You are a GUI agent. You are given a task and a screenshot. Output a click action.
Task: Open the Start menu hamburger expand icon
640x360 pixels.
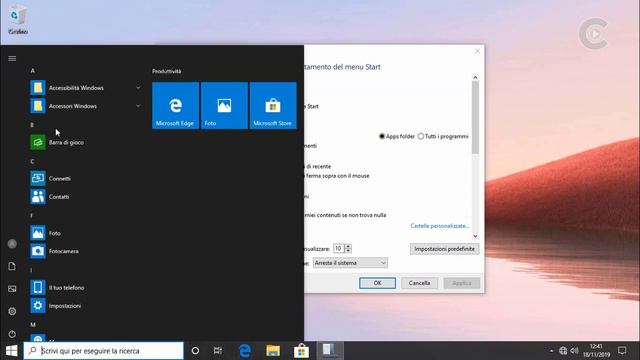pos(12,59)
